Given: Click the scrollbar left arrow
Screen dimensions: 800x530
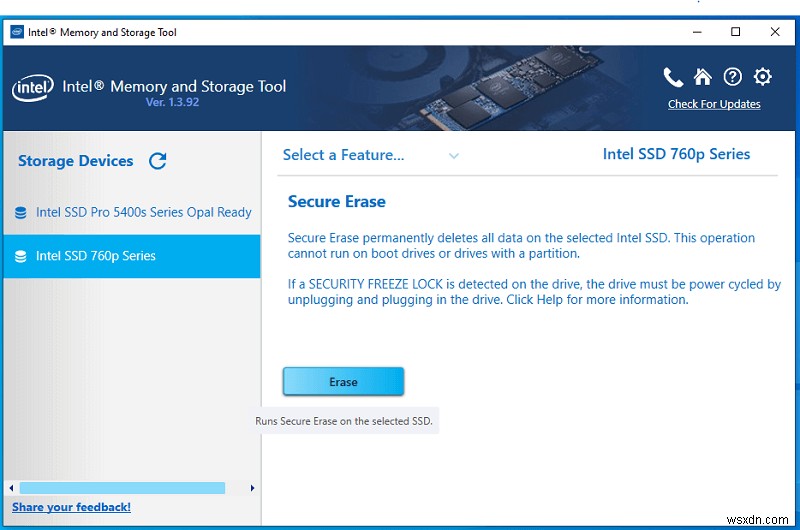Looking at the screenshot, I should tap(13, 488).
